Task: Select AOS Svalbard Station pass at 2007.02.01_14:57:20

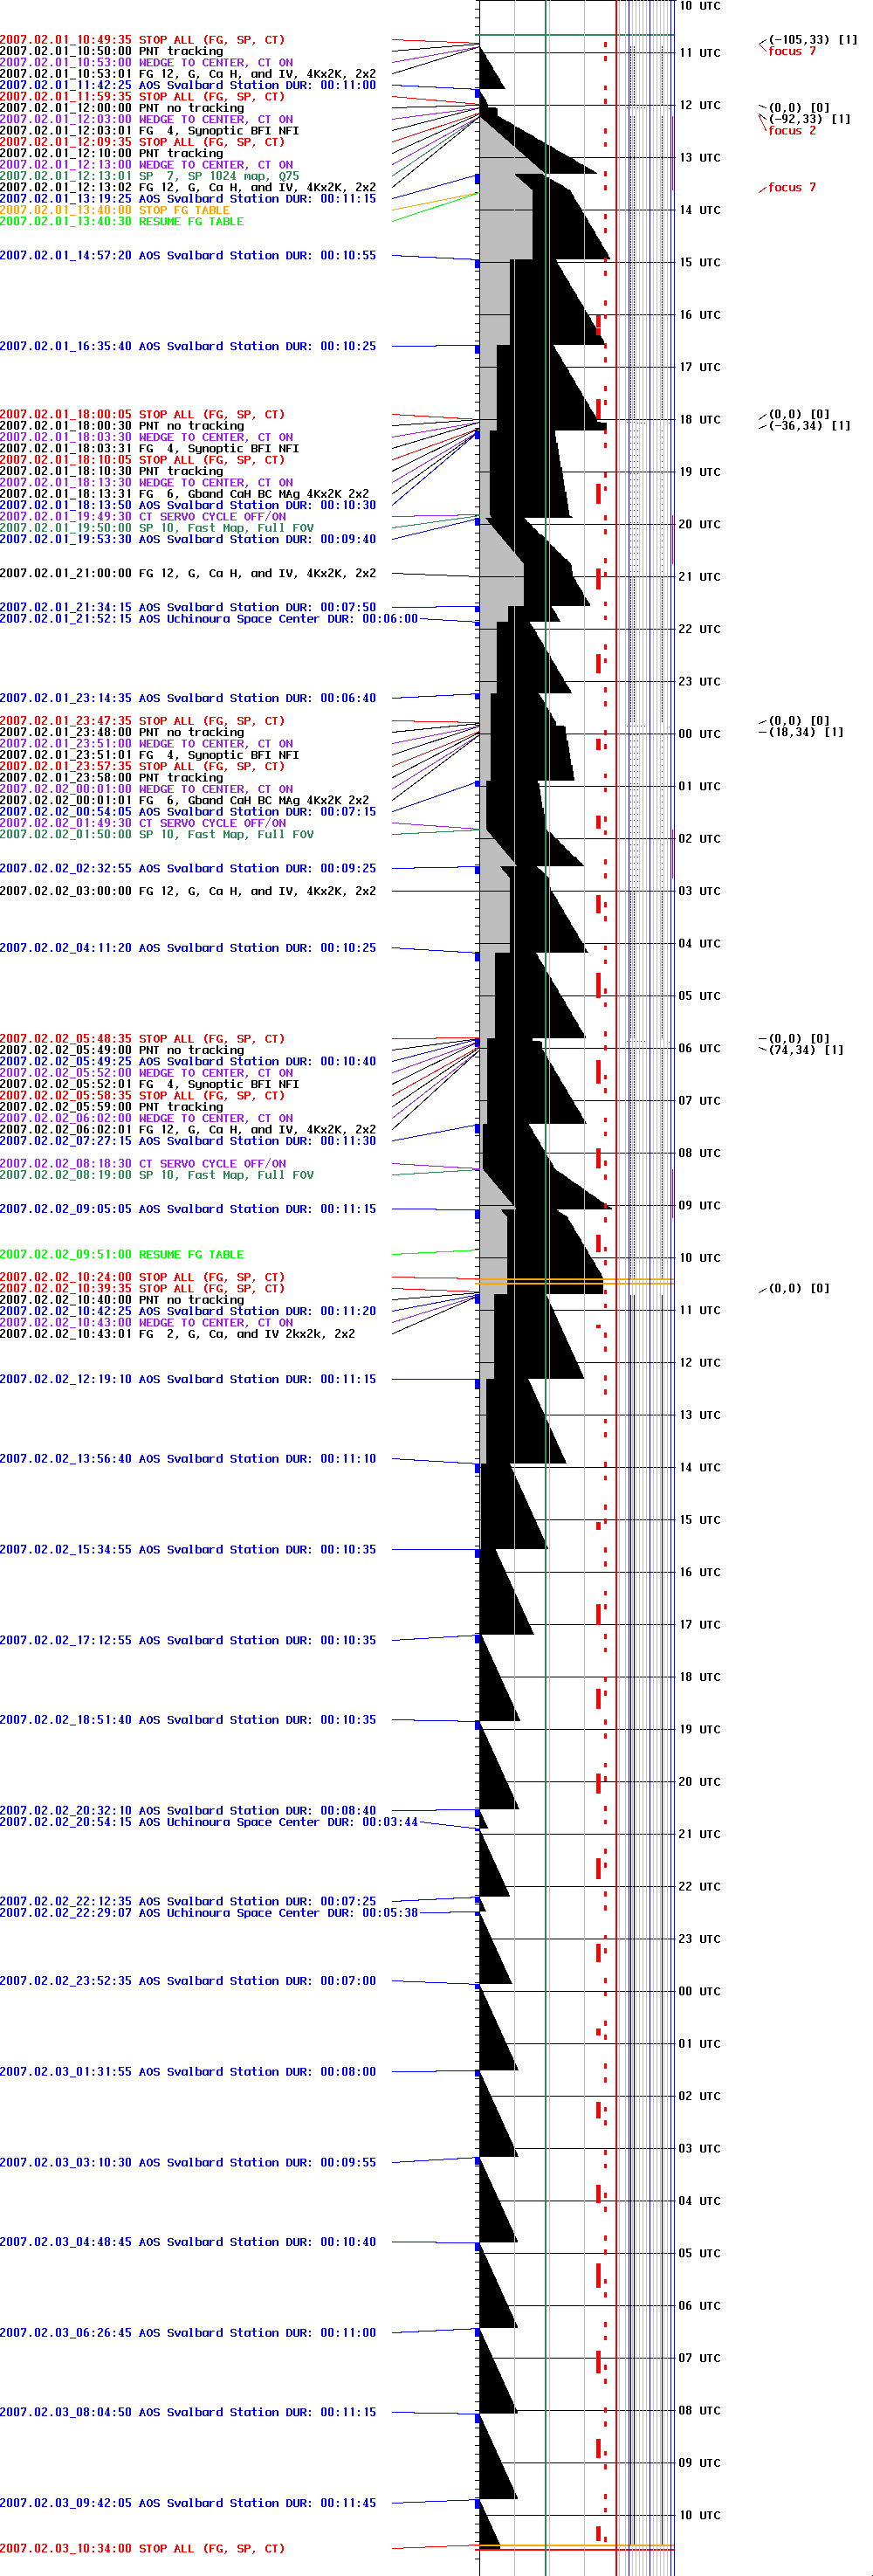Action: [188, 256]
